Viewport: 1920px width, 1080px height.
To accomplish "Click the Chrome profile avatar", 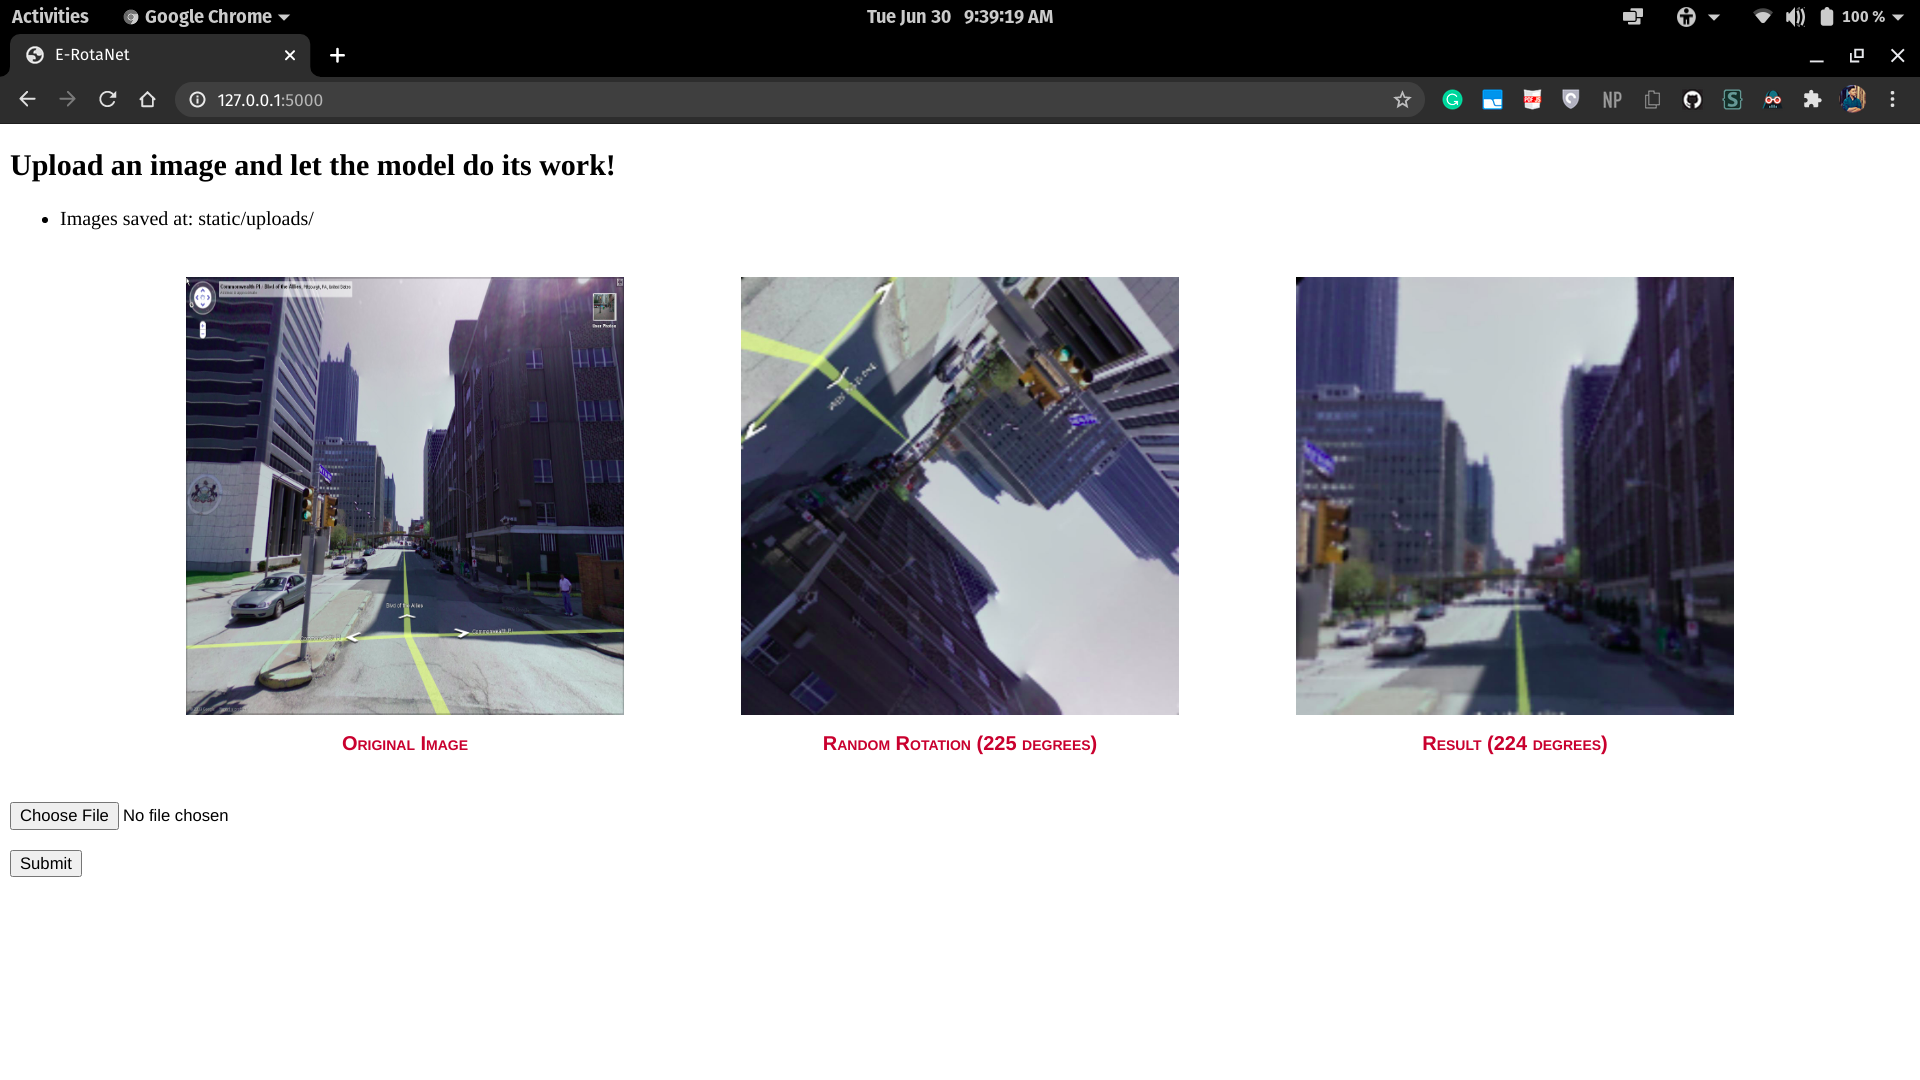I will pos(1853,99).
